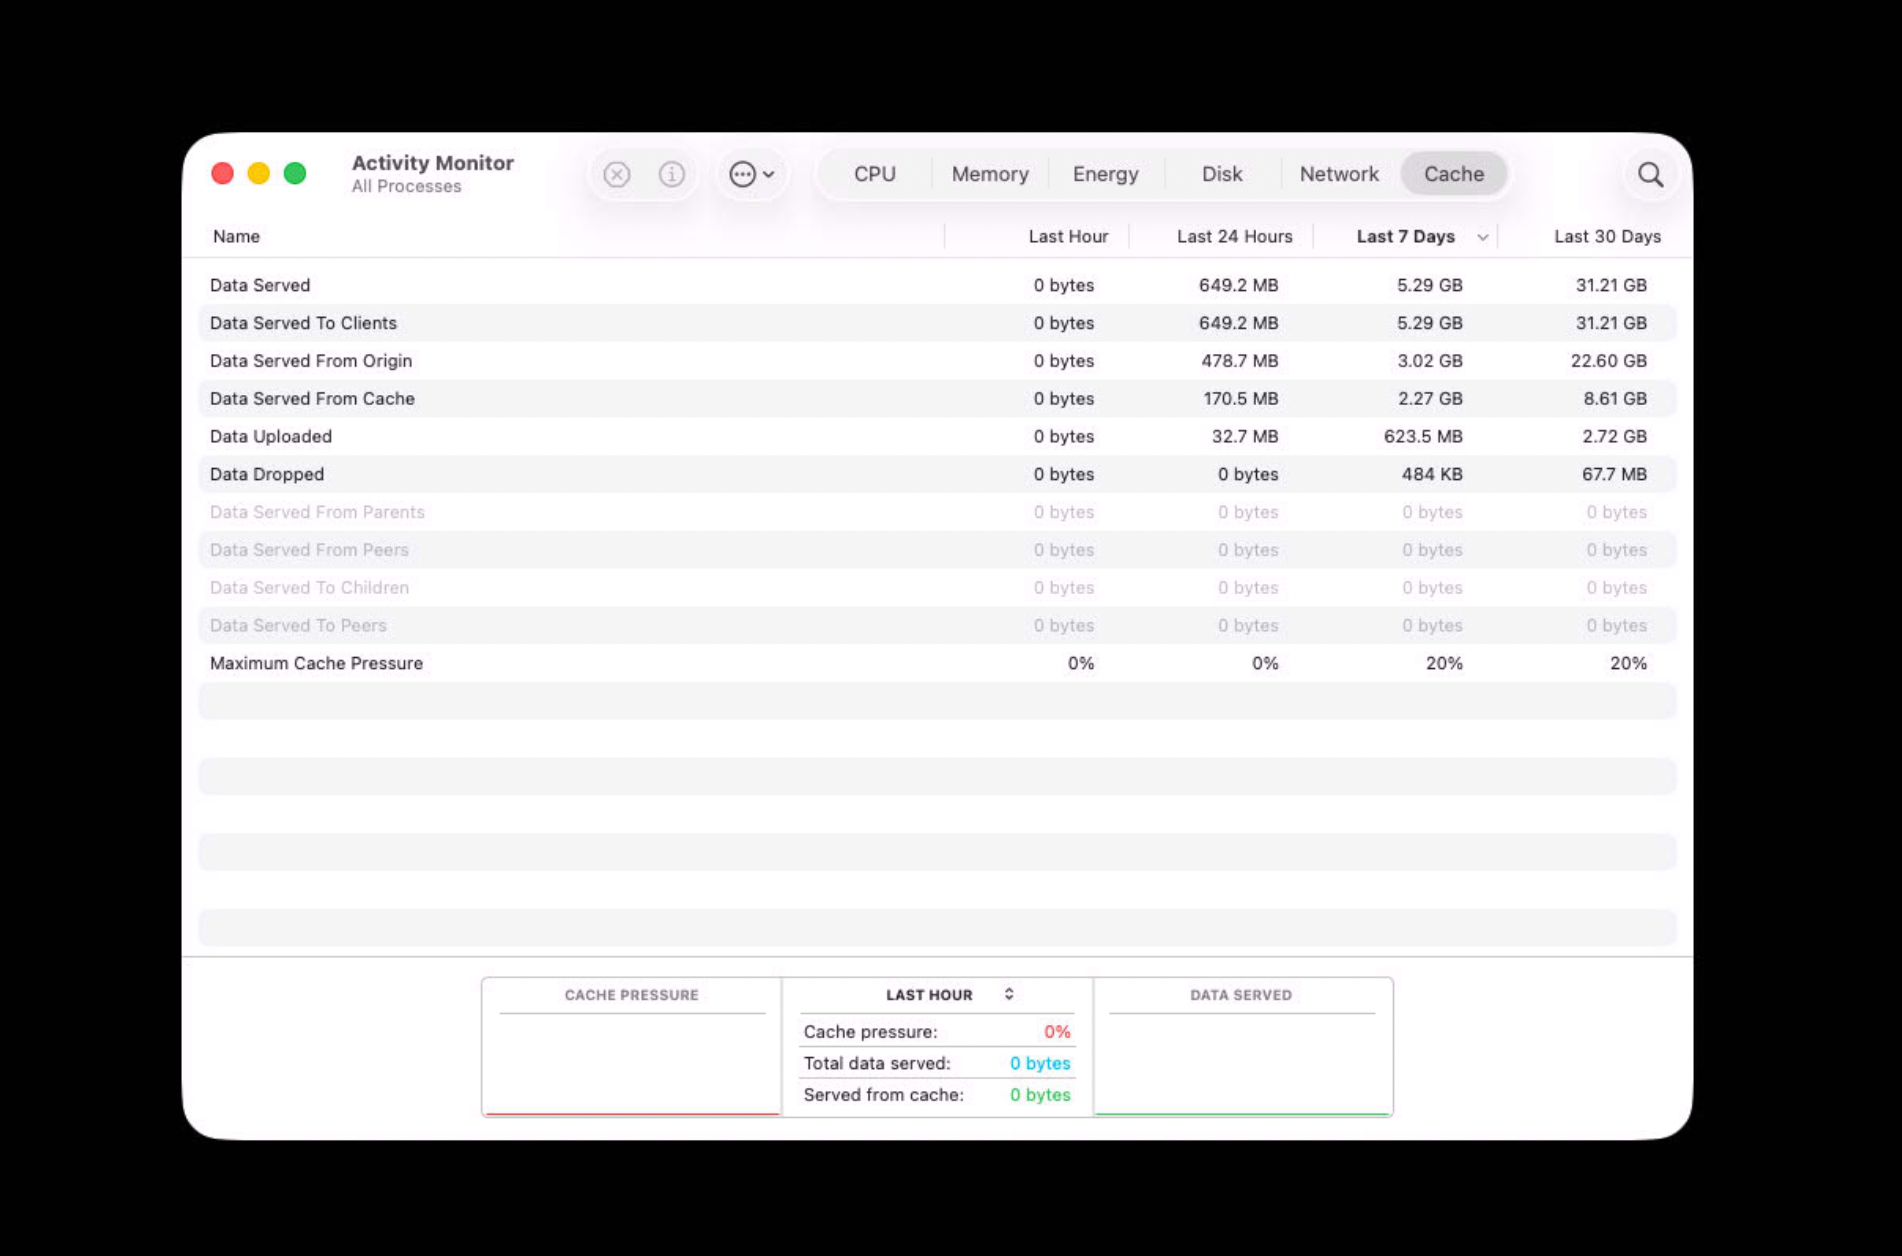The image size is (1902, 1256).
Task: Go to the Network tab
Action: (x=1339, y=174)
